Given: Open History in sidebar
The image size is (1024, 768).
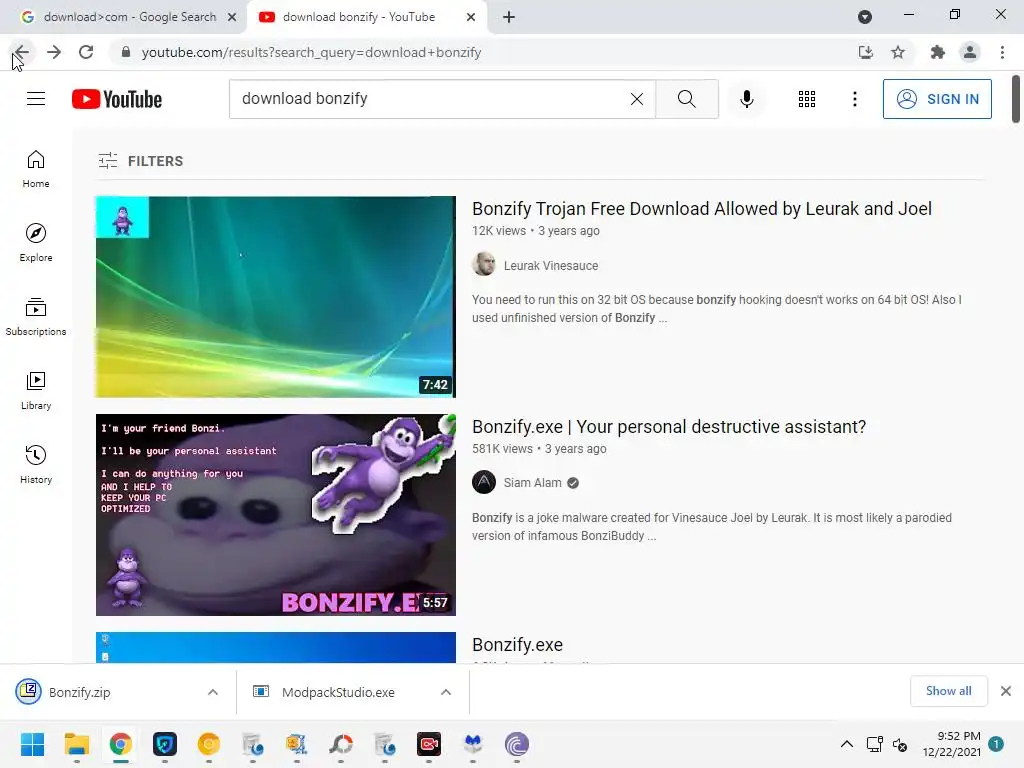Looking at the screenshot, I should click(x=36, y=464).
